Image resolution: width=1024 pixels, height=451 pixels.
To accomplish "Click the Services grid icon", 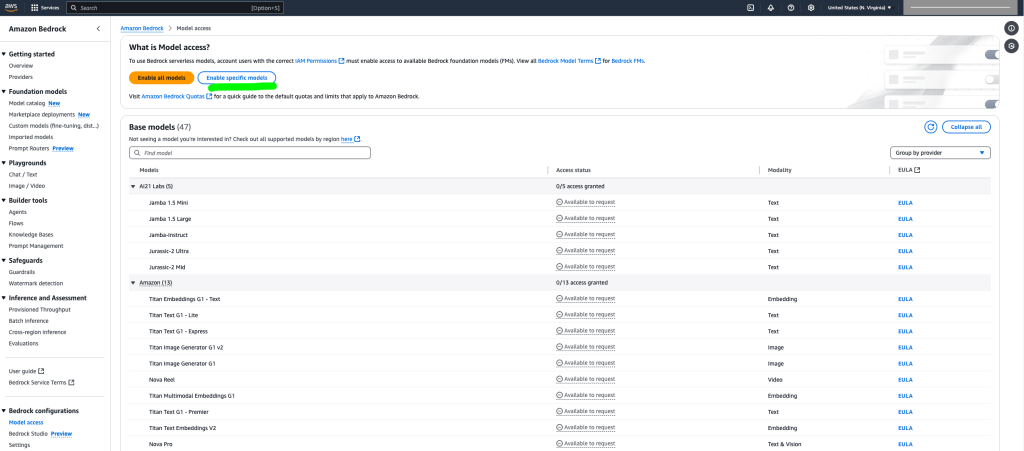I will point(35,7).
